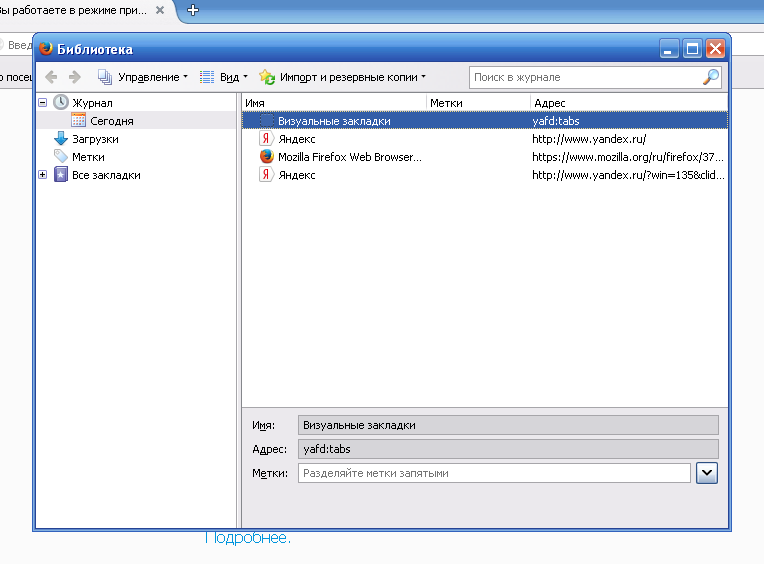Open the Подробнее link behind Library window

248,538
